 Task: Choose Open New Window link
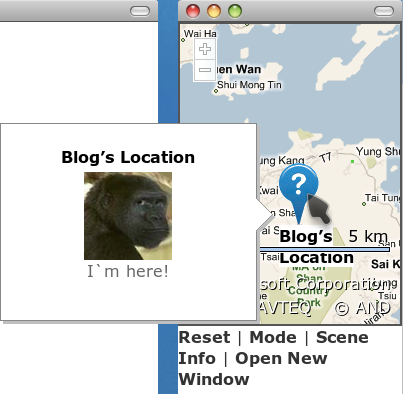pyautogui.click(x=253, y=369)
